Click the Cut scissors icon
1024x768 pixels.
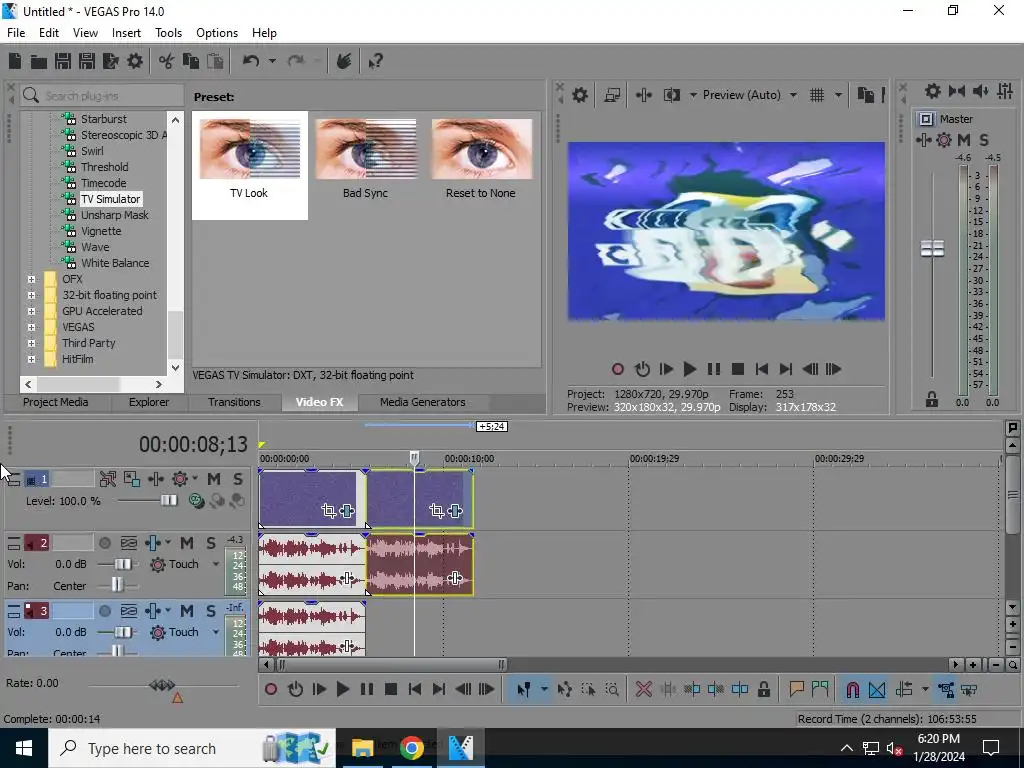point(167,61)
